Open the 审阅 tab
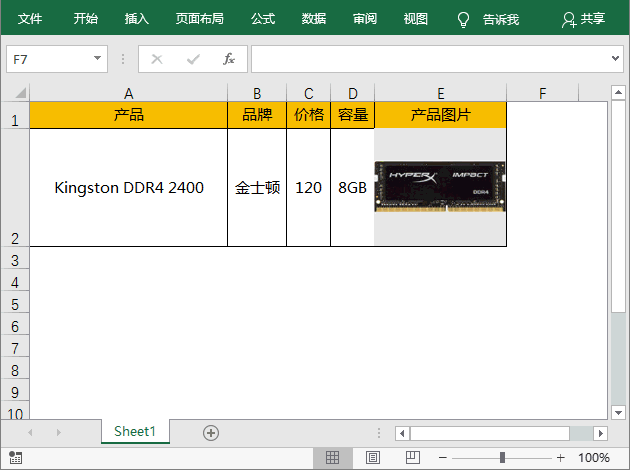The width and height of the screenshot is (630, 470). pos(365,18)
